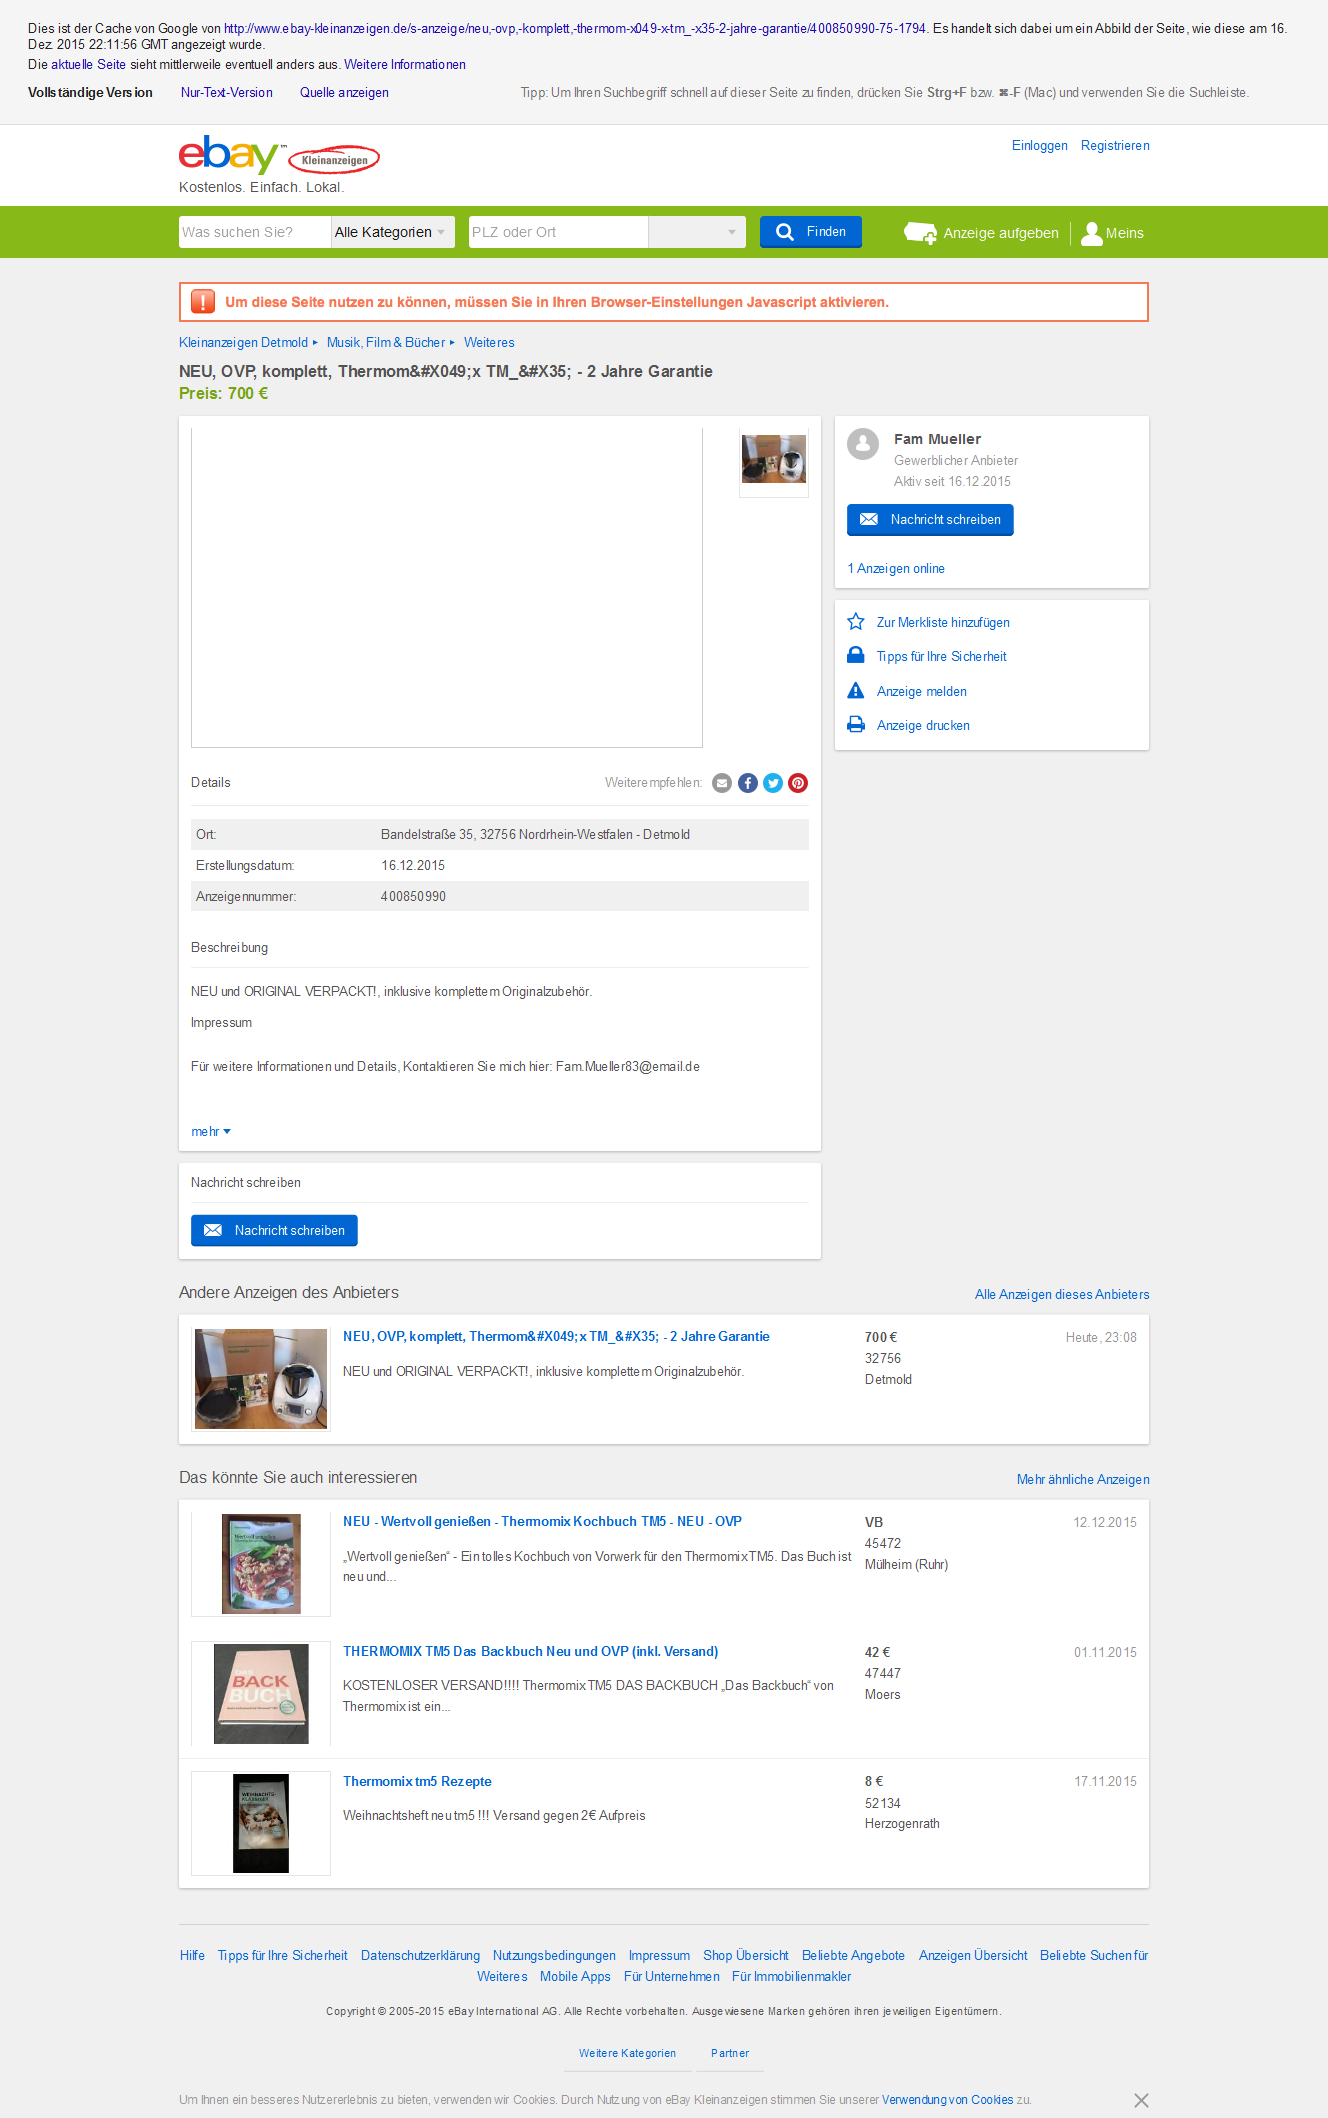Click the seller's Thermomix ad thumbnail
Screen dimensions: 1328x2118
(261, 1379)
